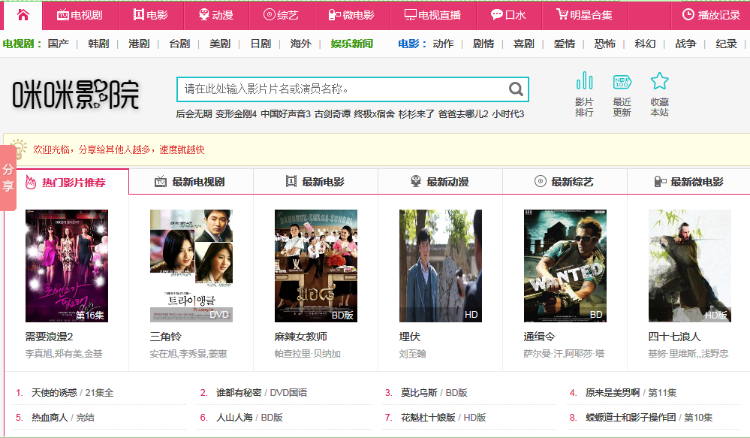
Task: Open 埋伏 poster thumbnail
Action: (441, 266)
